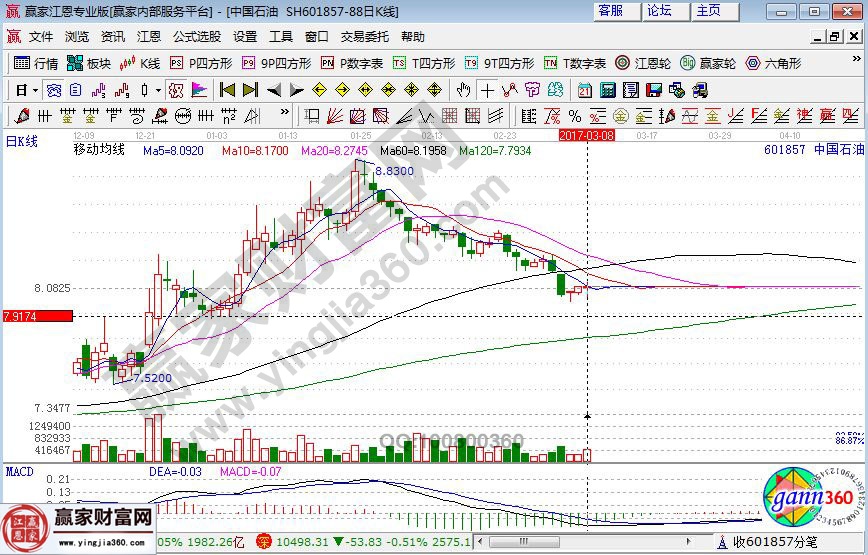Viewport: 868px width, 555px height.
Task: Toggle the 板块 sector view button
Action: 88,63
